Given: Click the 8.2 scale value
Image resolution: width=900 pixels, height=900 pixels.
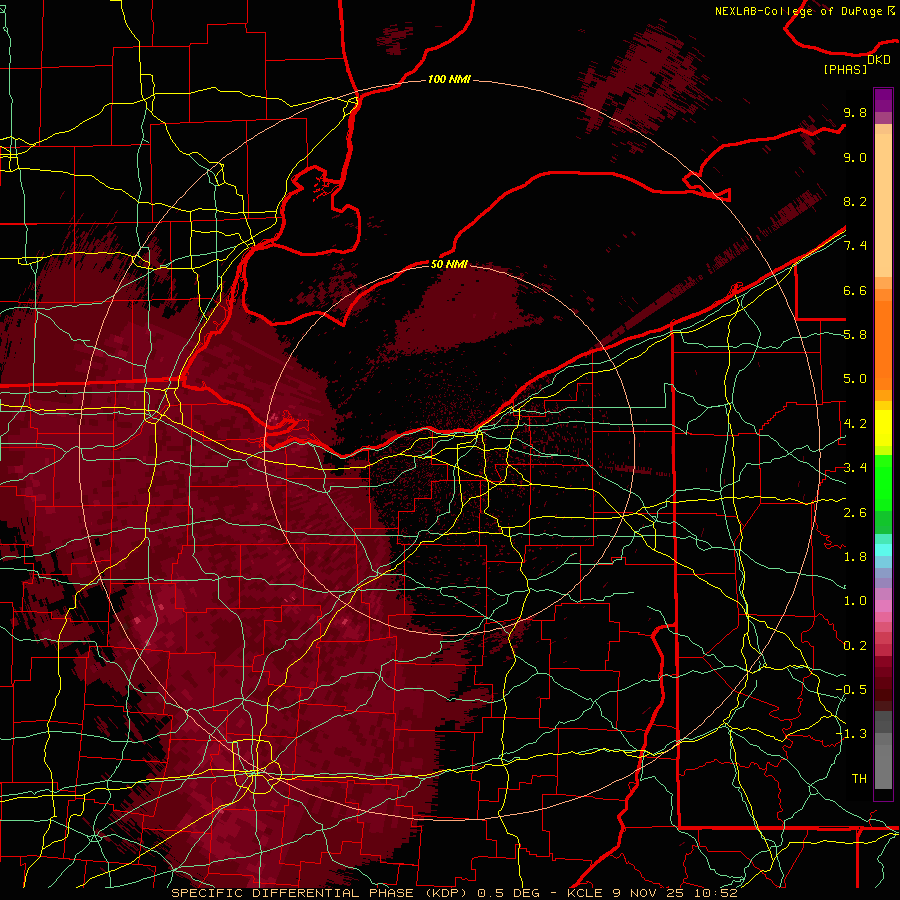Looking at the screenshot, I should [x=855, y=201].
